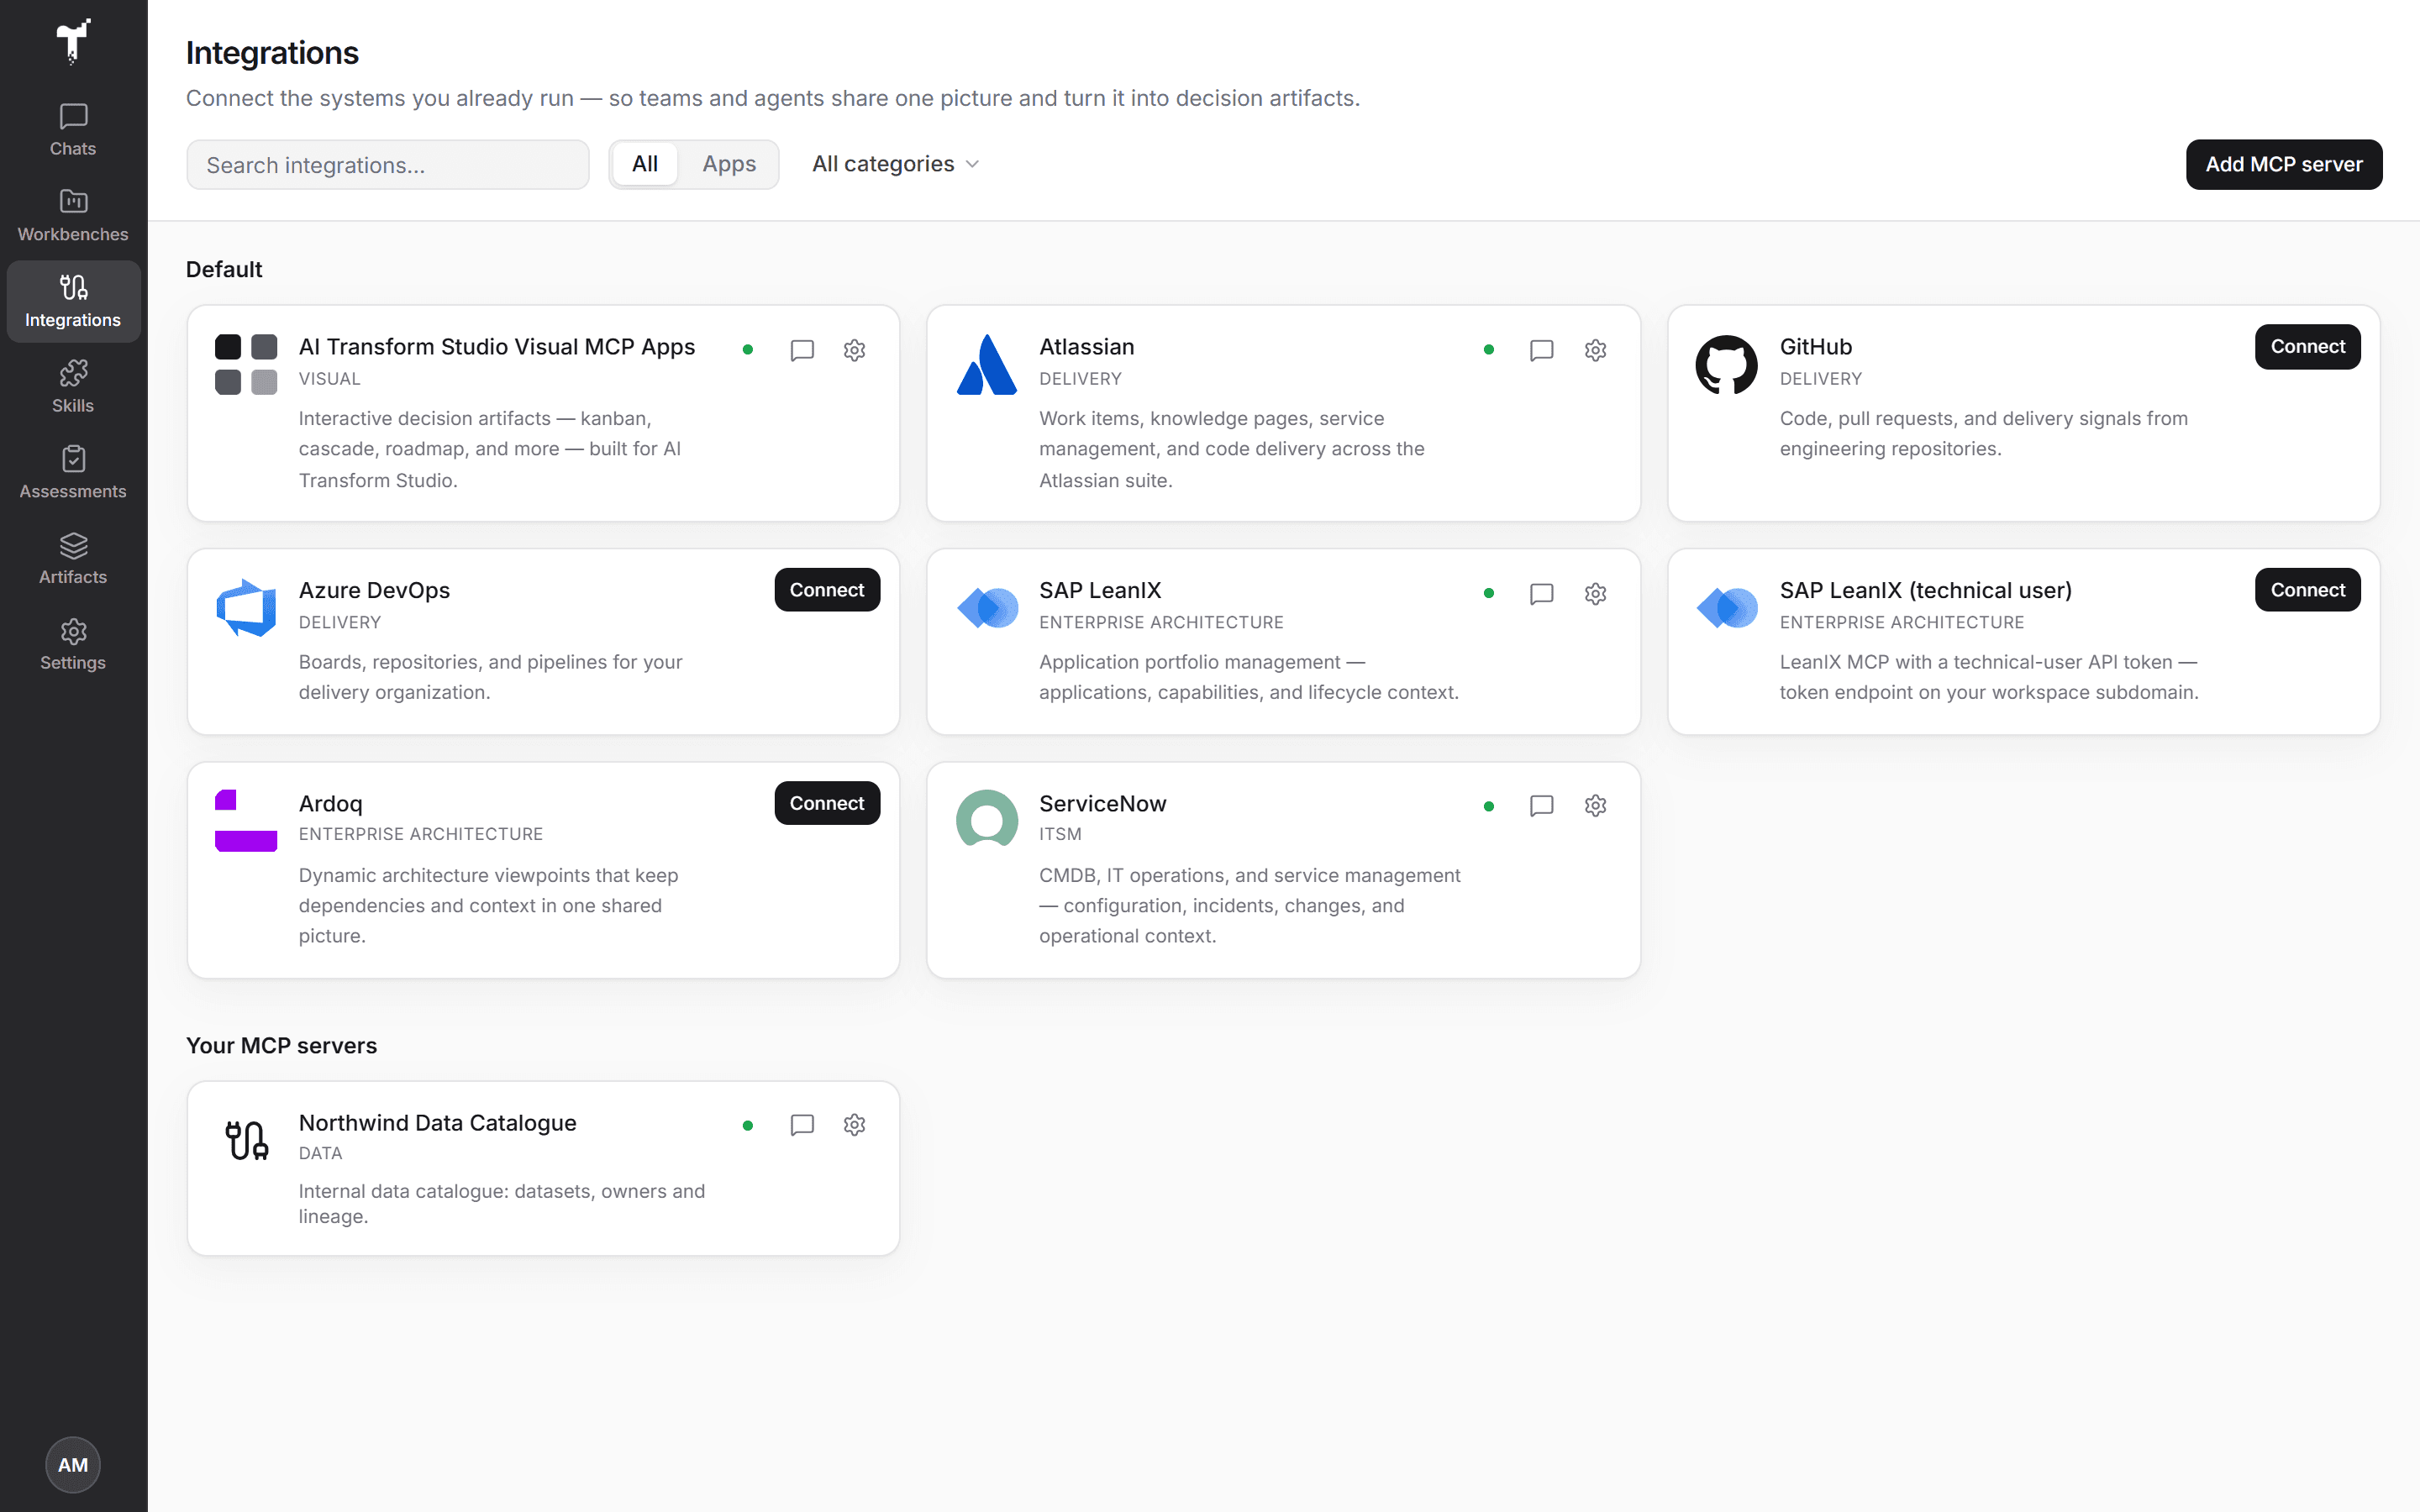Expand the All categories dropdown
Image resolution: width=2420 pixels, height=1512 pixels.
pyautogui.click(x=895, y=164)
